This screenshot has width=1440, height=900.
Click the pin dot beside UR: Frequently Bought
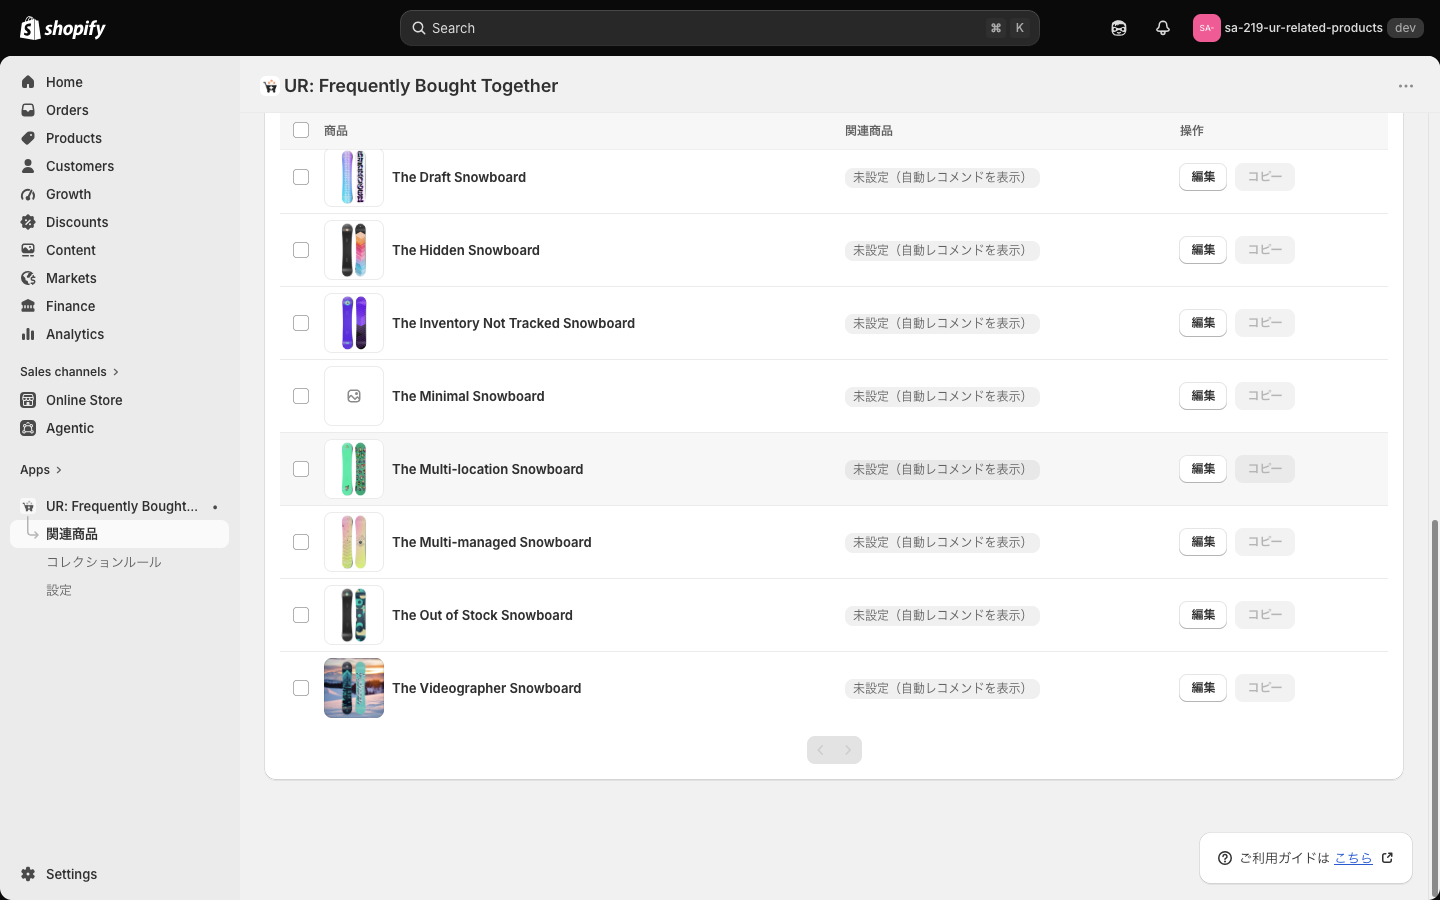pos(215,507)
